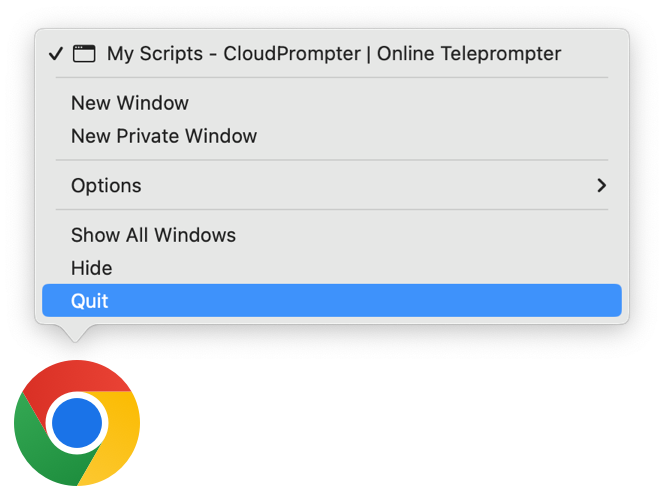Quit Chrome from the Dock menu
This screenshot has height=486, width=664.
click(x=90, y=301)
